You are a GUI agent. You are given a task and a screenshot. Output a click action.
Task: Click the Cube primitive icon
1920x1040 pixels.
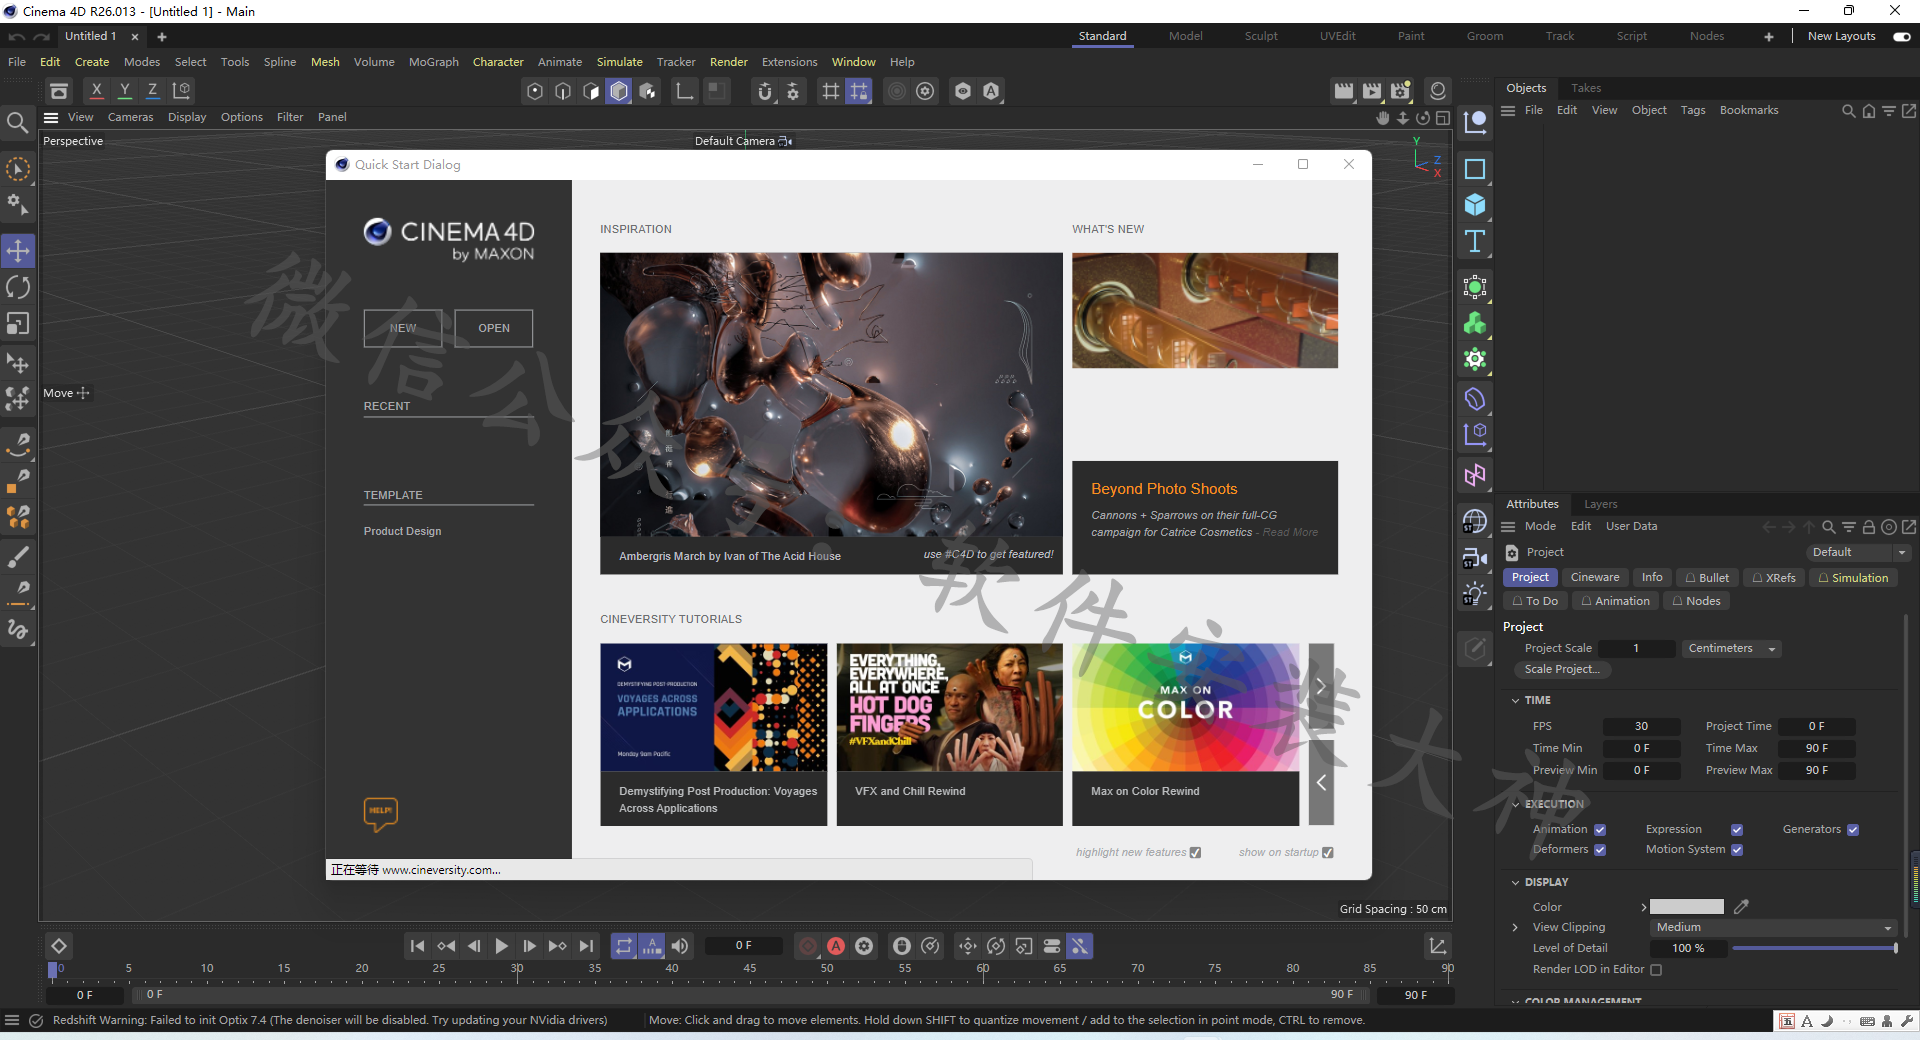tap(1475, 205)
